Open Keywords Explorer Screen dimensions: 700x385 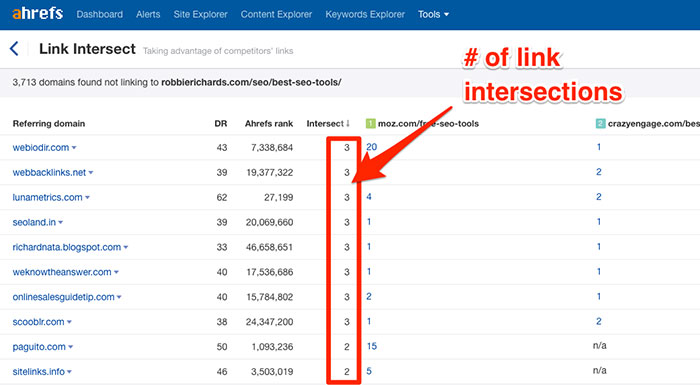(365, 14)
